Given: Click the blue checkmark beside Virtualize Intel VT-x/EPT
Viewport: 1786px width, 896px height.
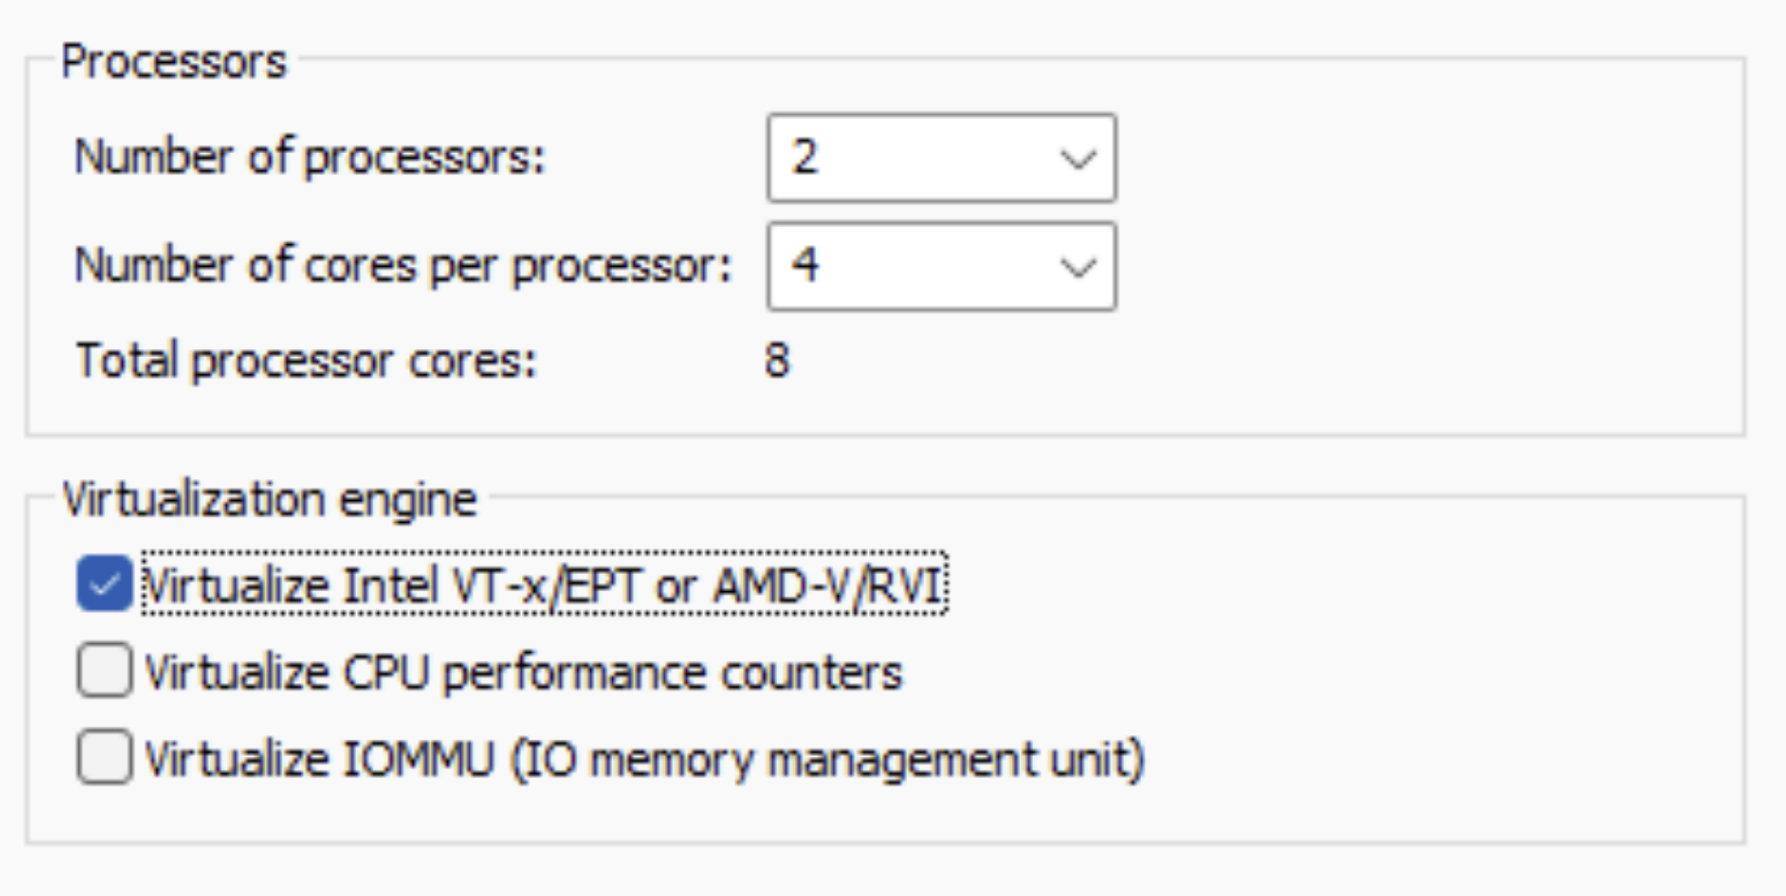Looking at the screenshot, I should [x=105, y=584].
